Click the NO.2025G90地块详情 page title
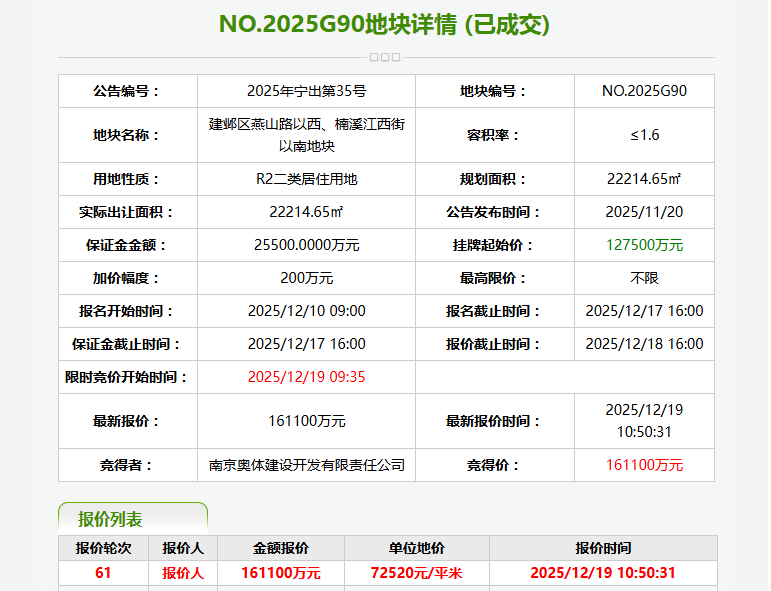 click(385, 24)
